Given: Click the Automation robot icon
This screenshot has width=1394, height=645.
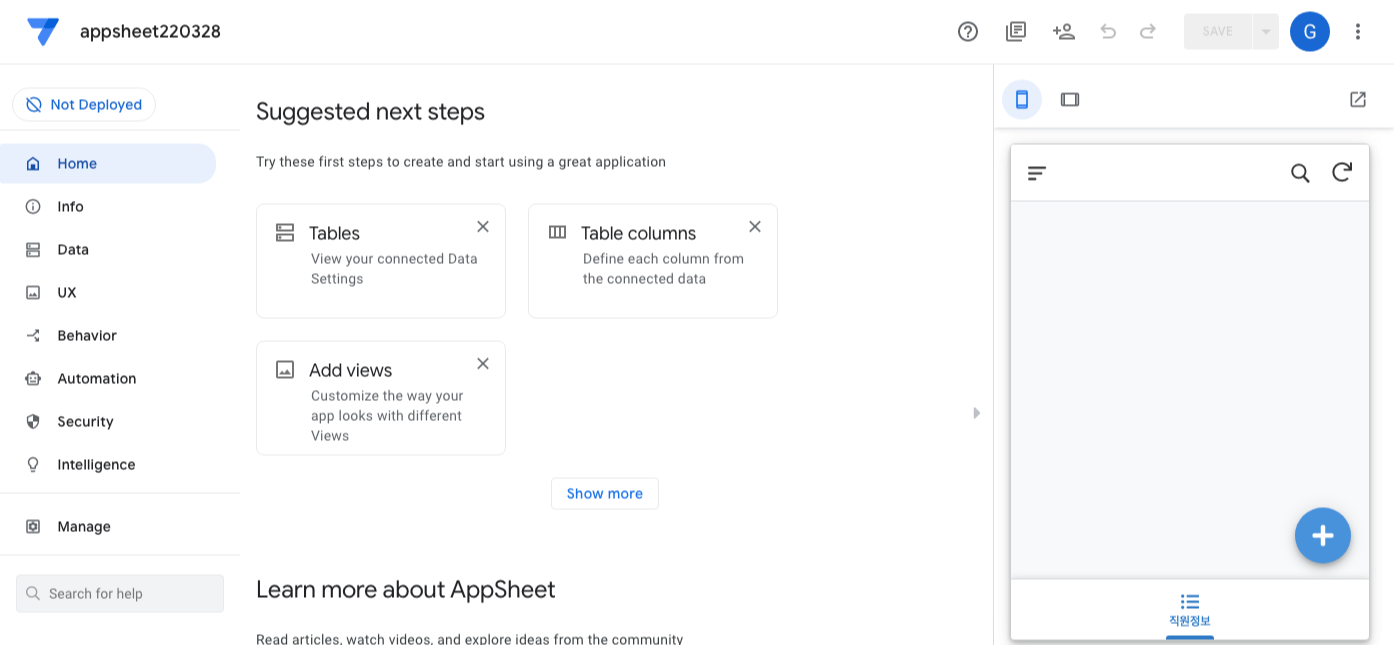Looking at the screenshot, I should [x=33, y=379].
